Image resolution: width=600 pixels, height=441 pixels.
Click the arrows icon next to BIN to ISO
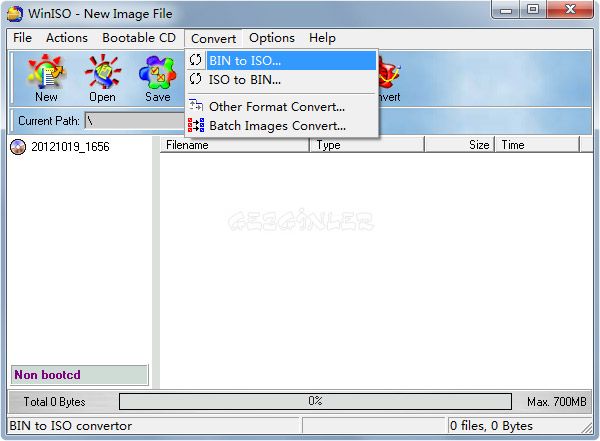(196, 60)
